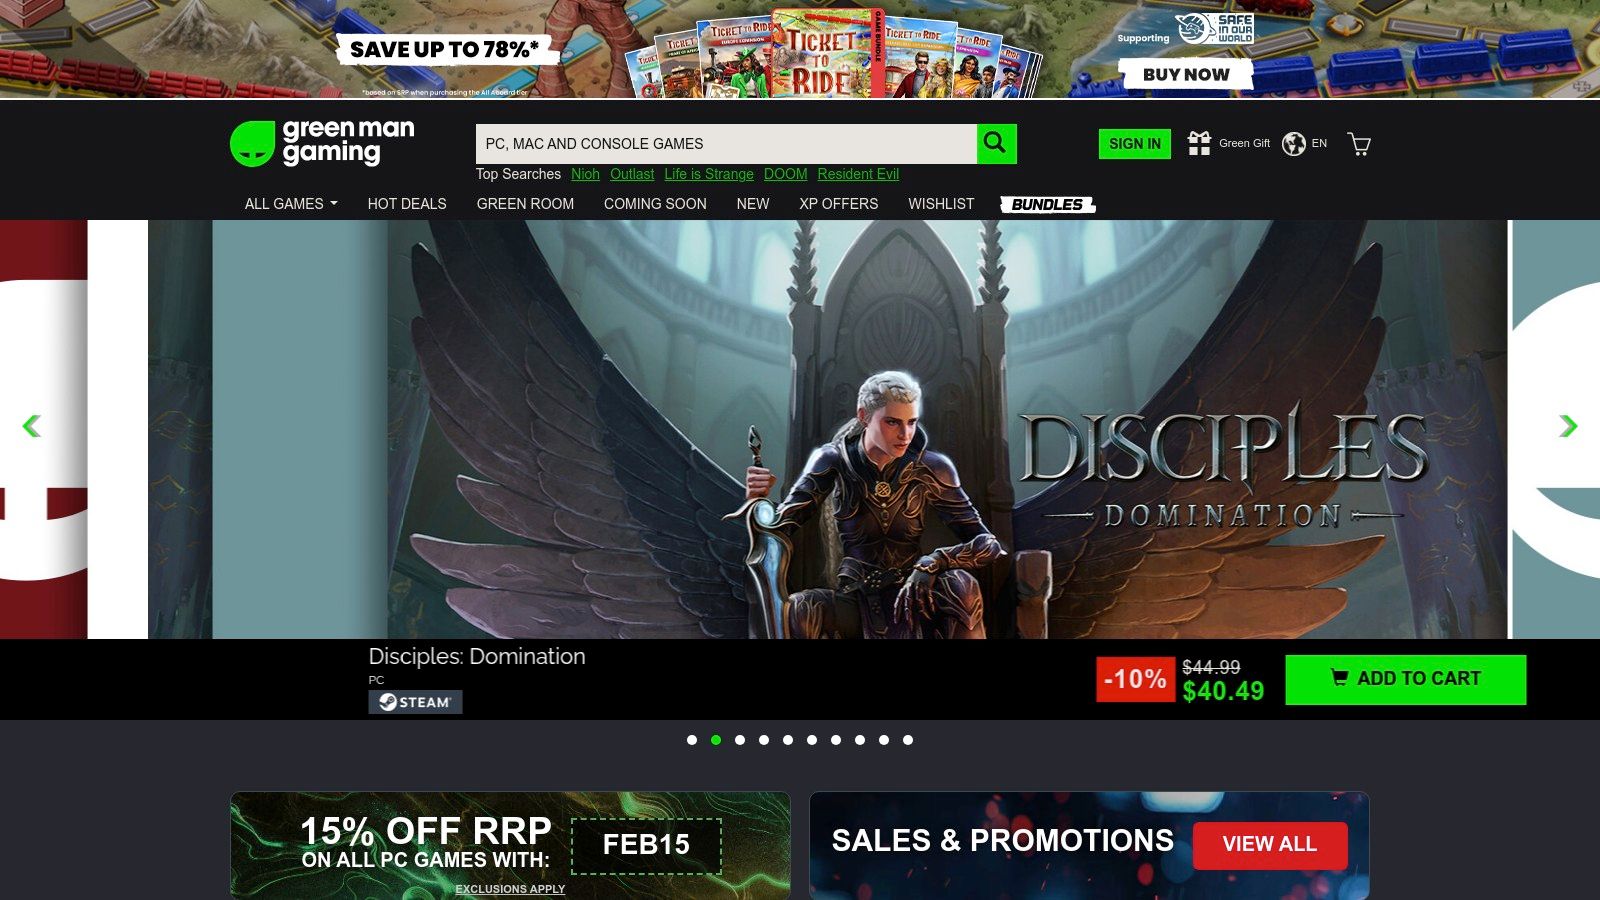This screenshot has width=1600, height=900.
Task: Click the Sign In button
Action: click(x=1134, y=143)
